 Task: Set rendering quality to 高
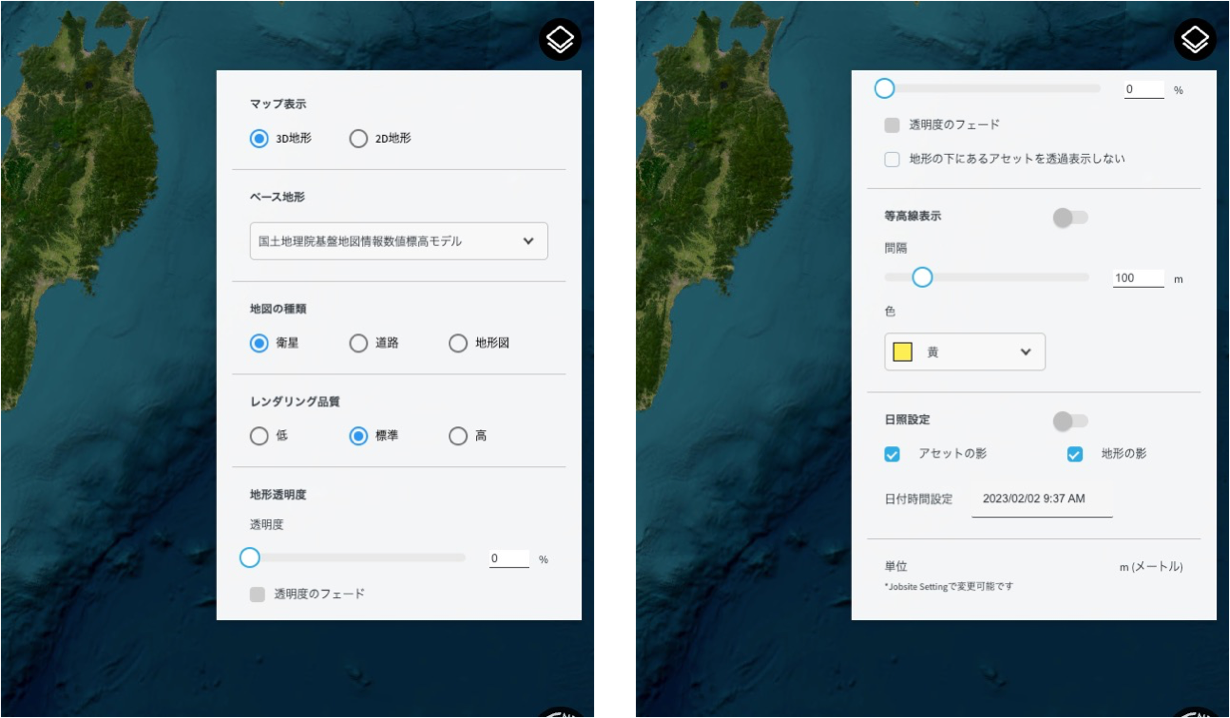458,436
